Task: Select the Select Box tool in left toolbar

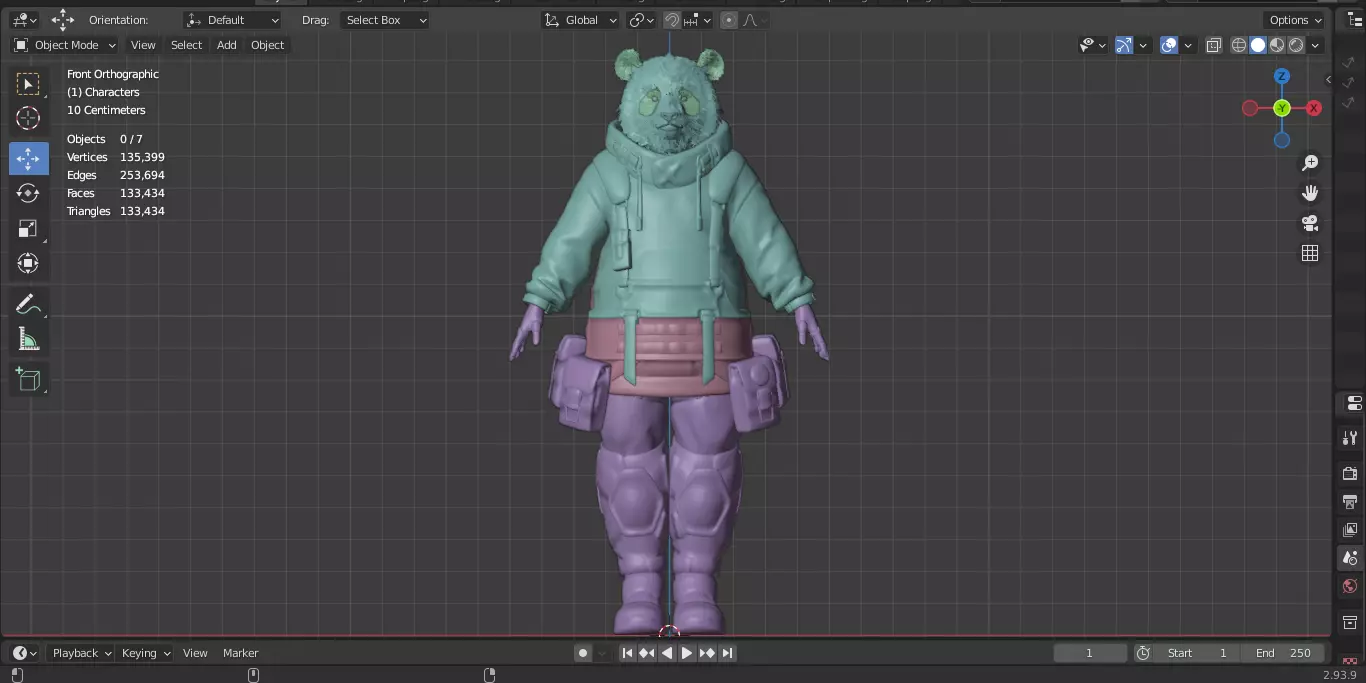Action: (28, 84)
